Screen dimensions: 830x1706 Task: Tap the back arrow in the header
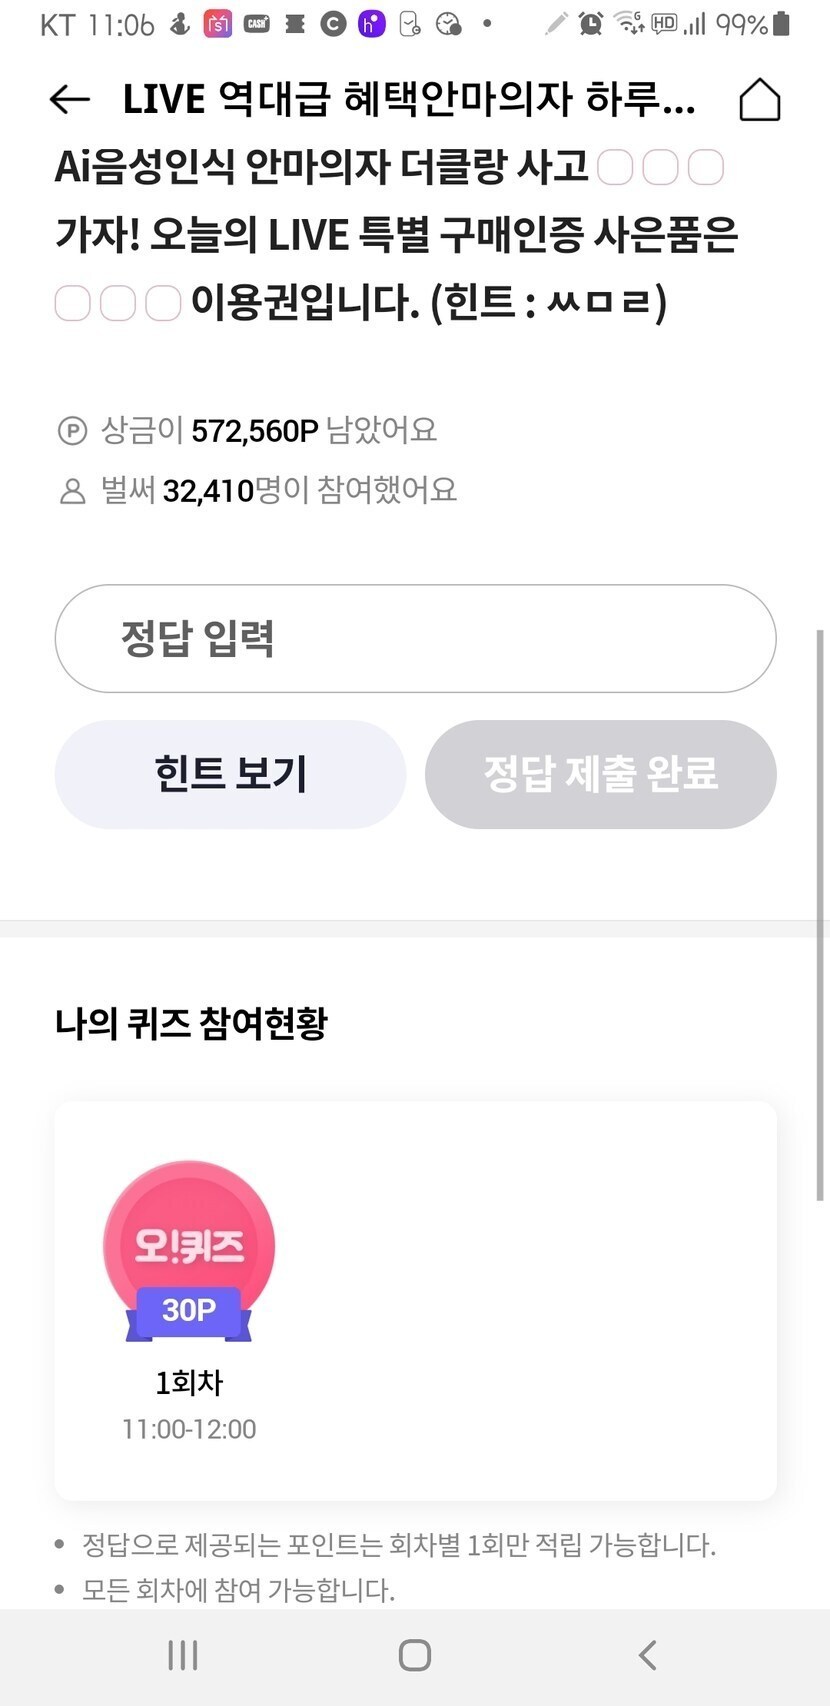coord(70,99)
